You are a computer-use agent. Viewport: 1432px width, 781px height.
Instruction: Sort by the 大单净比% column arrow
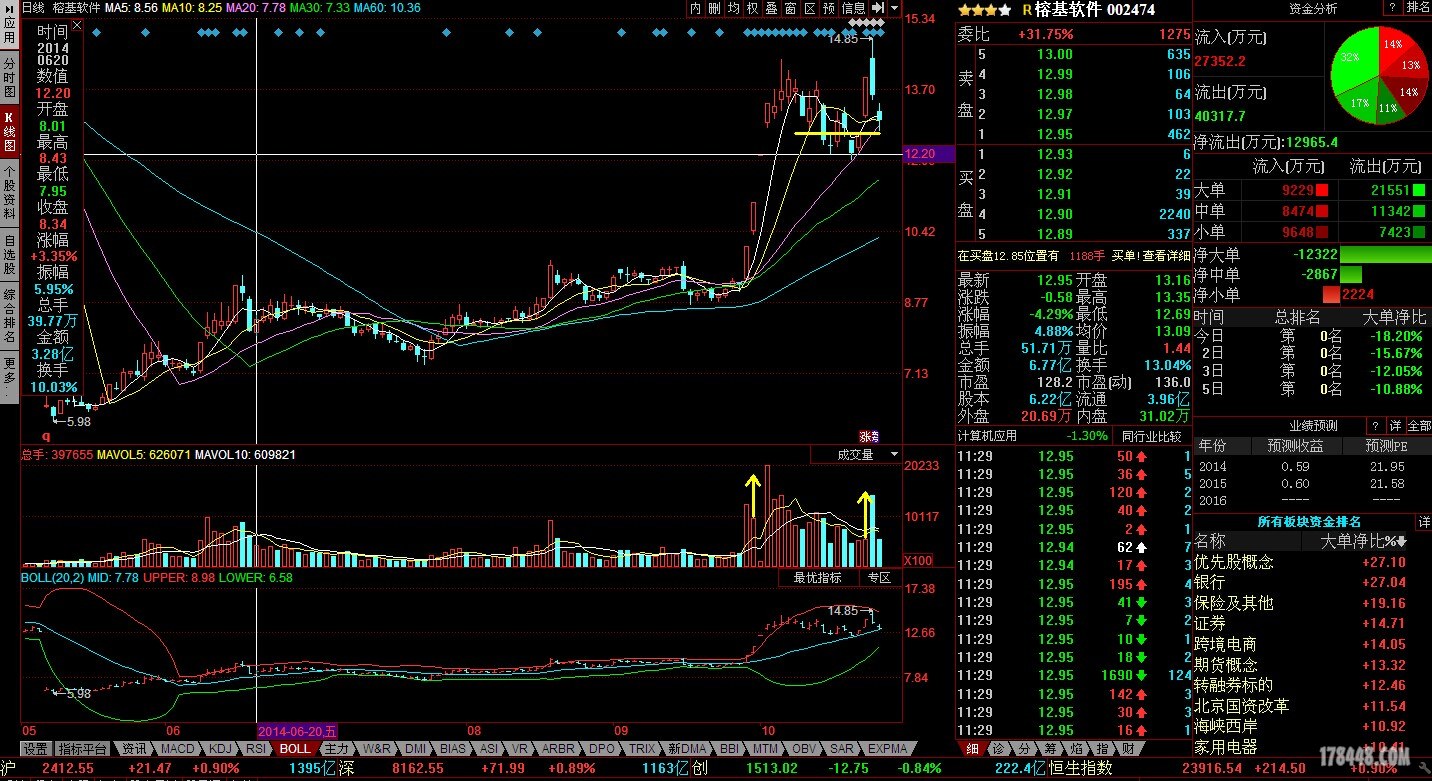click(1400, 542)
